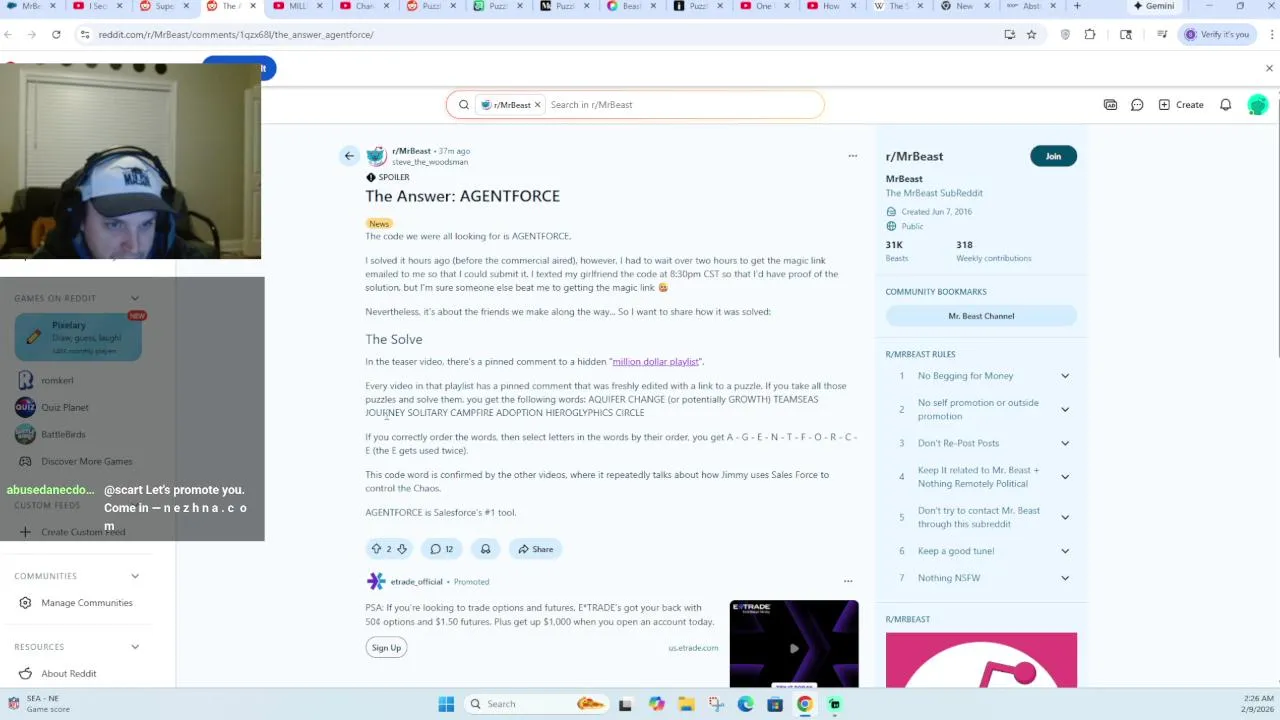The image size is (1280, 720).
Task: Open Google Chrome from the taskbar
Action: tap(804, 704)
